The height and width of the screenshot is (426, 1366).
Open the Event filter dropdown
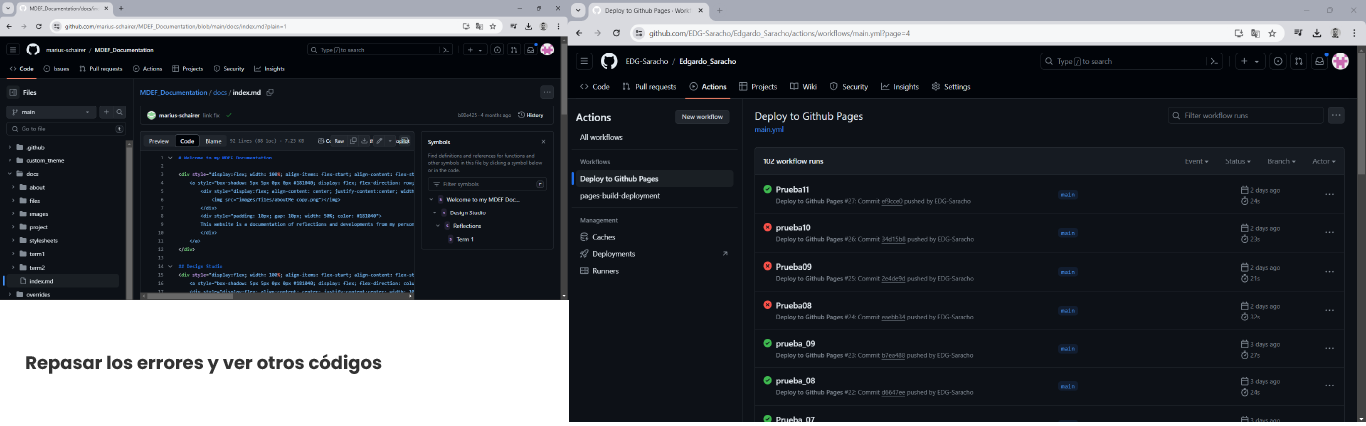1196,161
